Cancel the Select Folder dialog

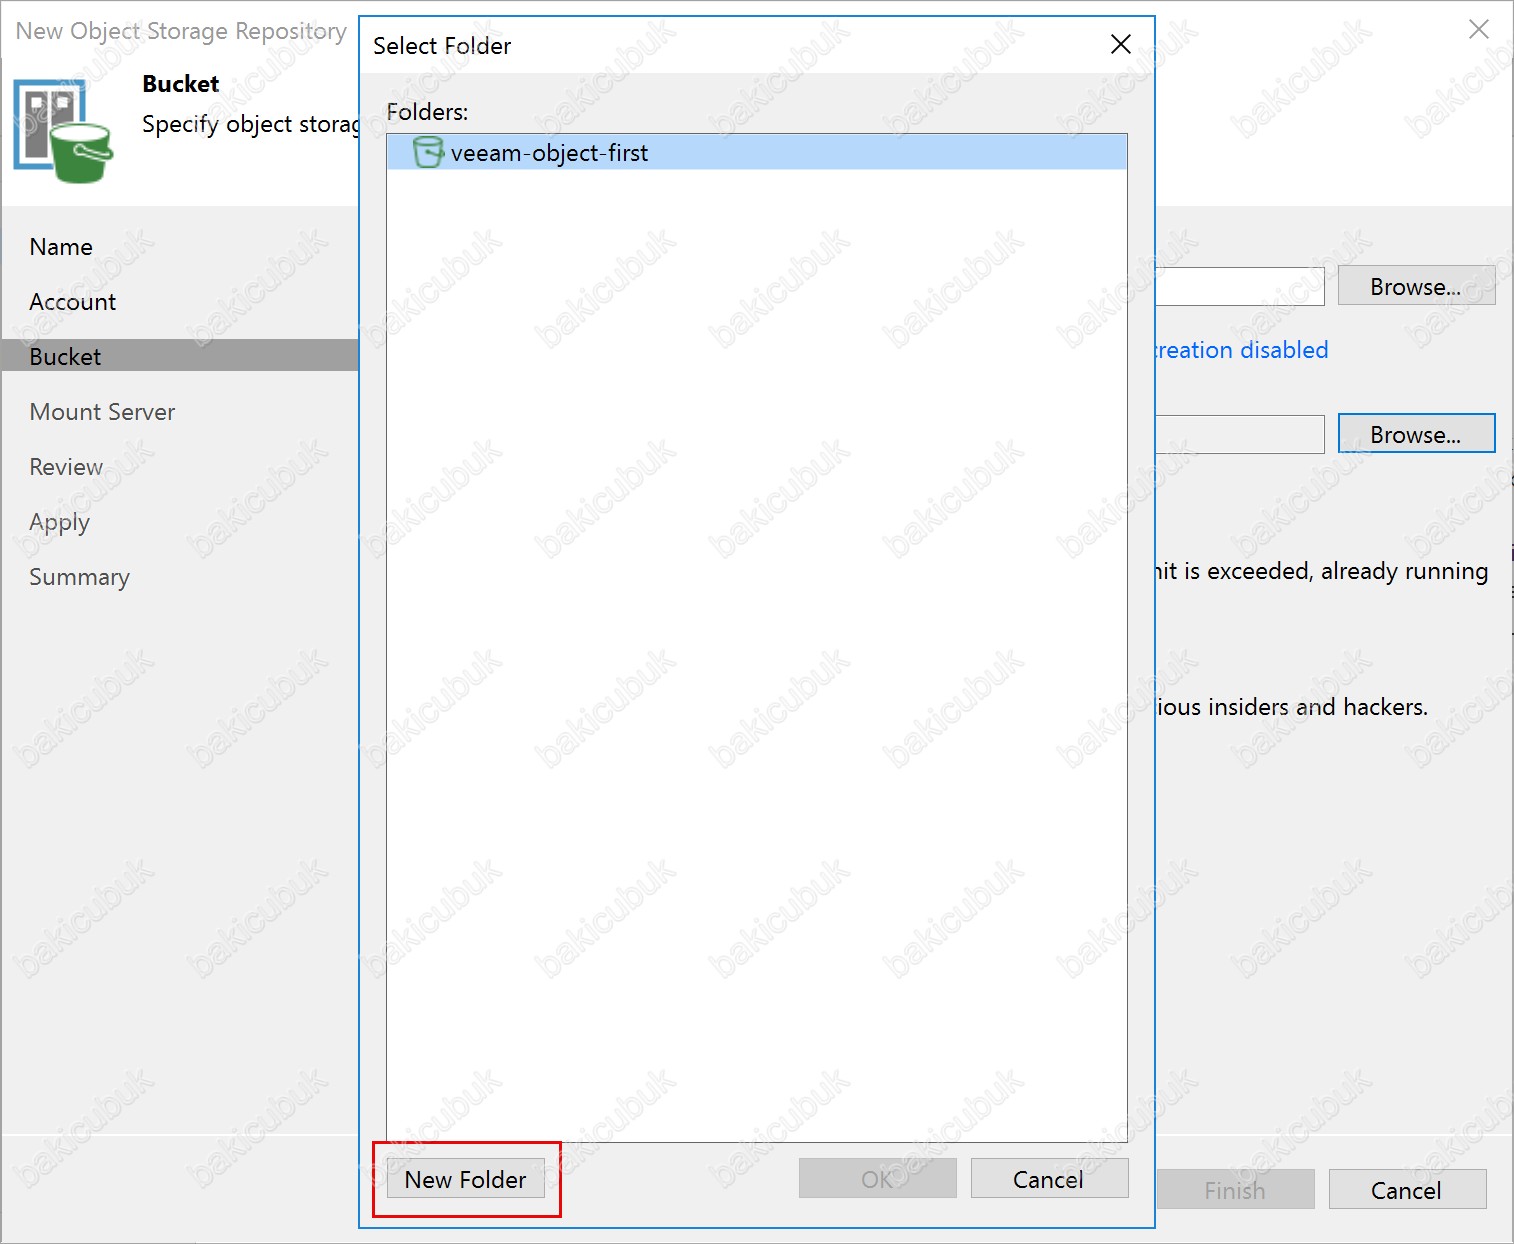click(1049, 1179)
